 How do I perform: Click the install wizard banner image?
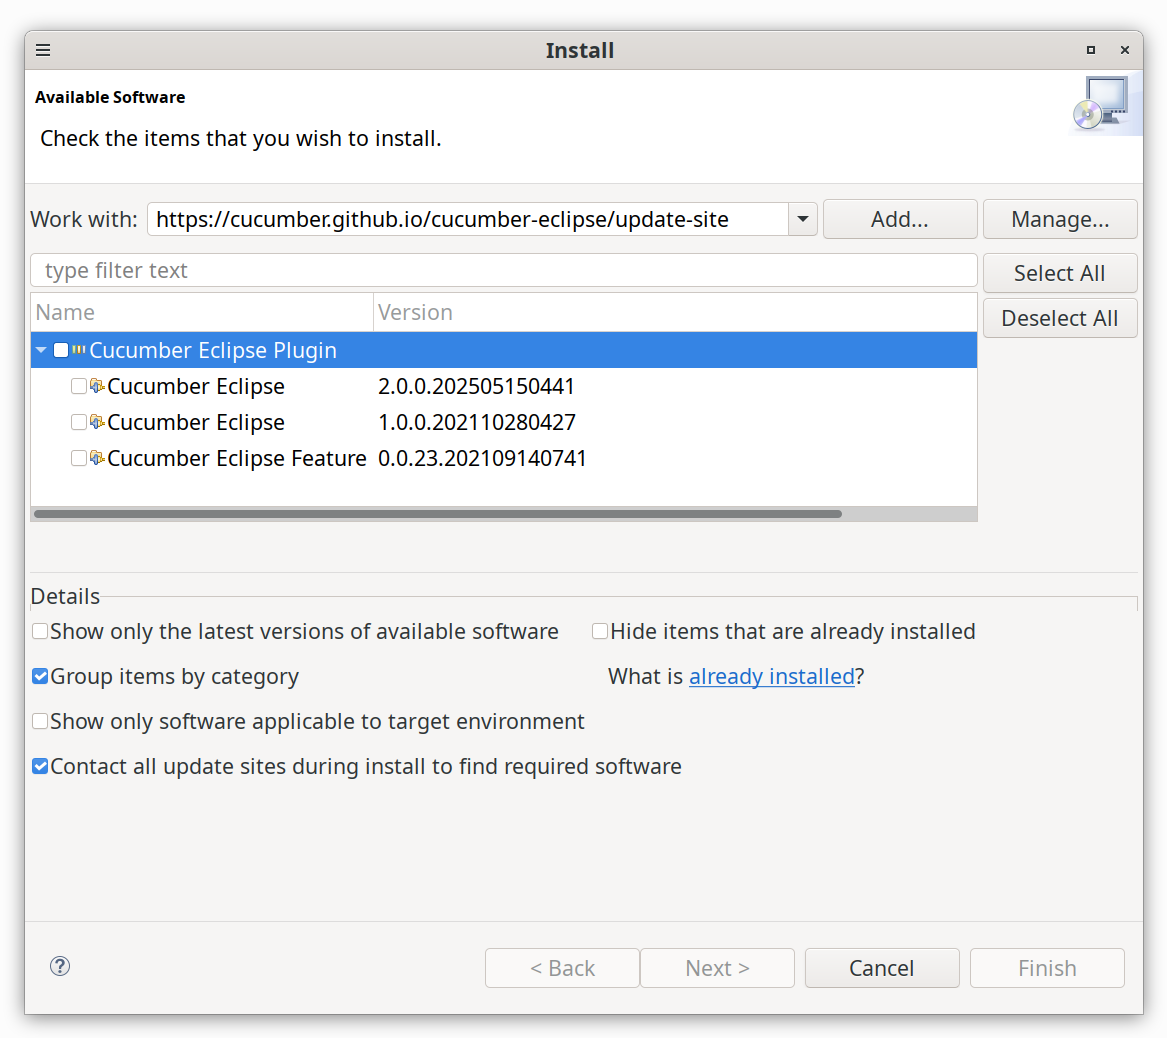pyautogui.click(x=1104, y=104)
